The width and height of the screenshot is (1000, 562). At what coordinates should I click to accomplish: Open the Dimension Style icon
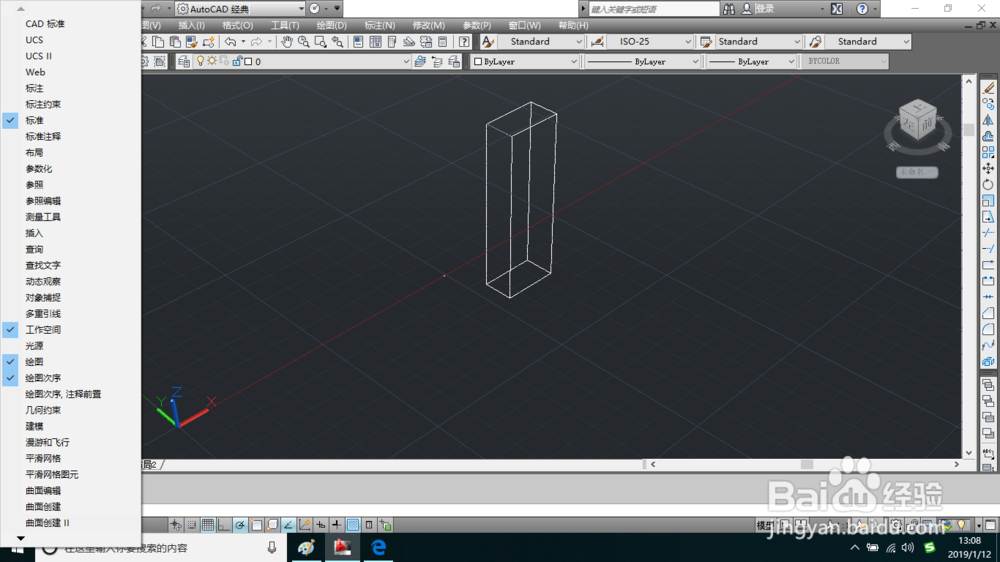(597, 42)
